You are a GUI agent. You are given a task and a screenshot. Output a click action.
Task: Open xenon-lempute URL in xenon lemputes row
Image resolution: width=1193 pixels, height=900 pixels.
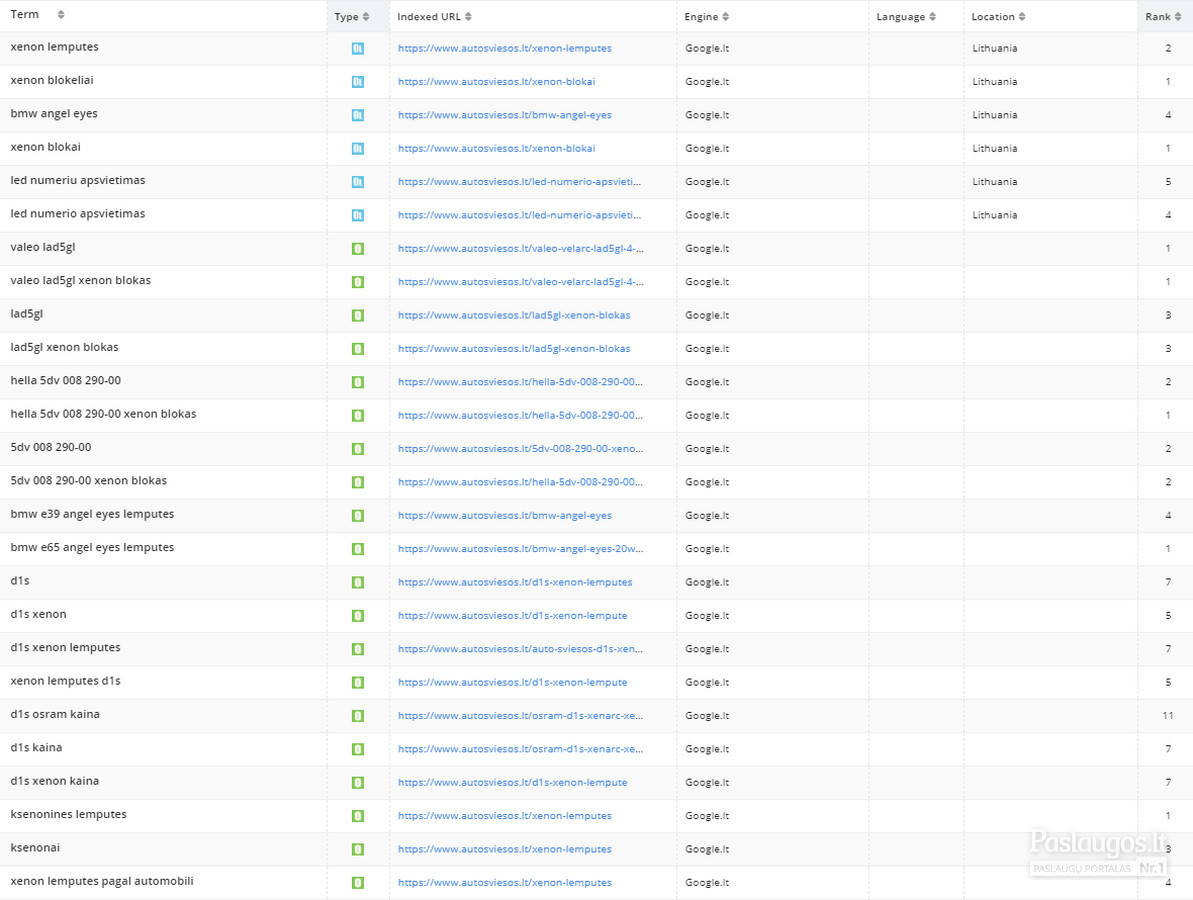coord(504,48)
